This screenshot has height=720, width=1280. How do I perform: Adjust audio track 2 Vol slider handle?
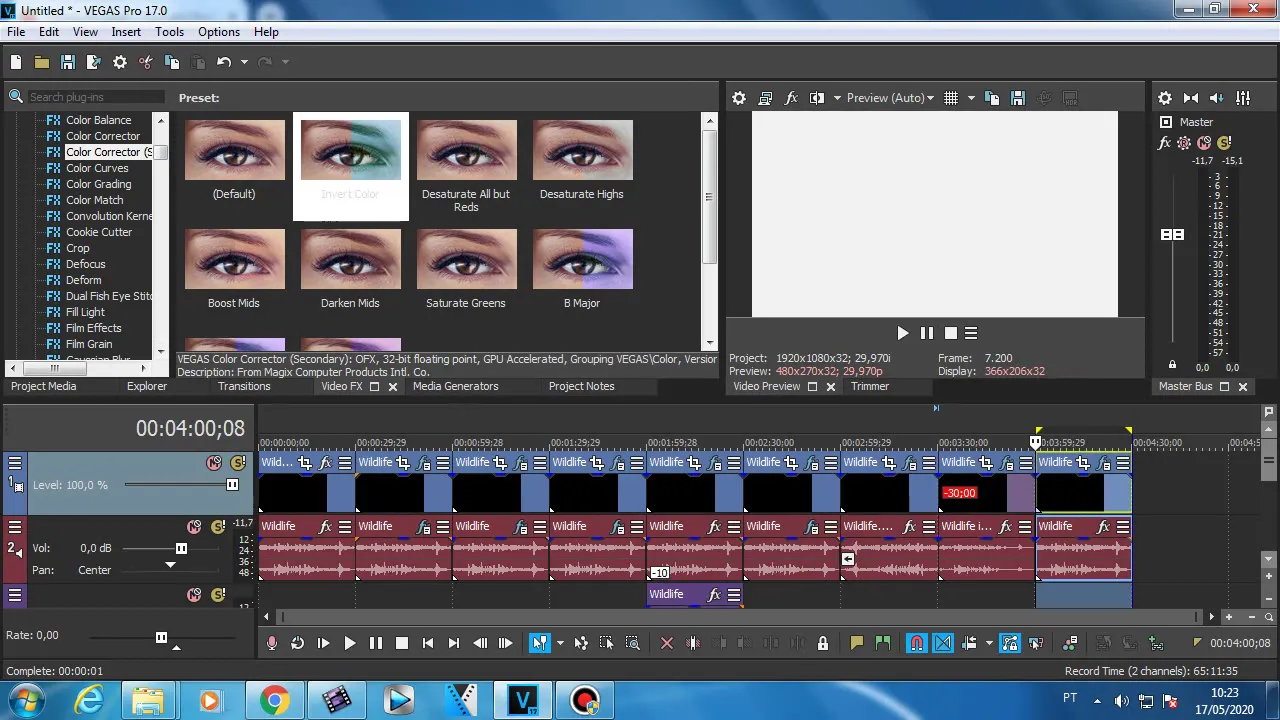tap(181, 548)
